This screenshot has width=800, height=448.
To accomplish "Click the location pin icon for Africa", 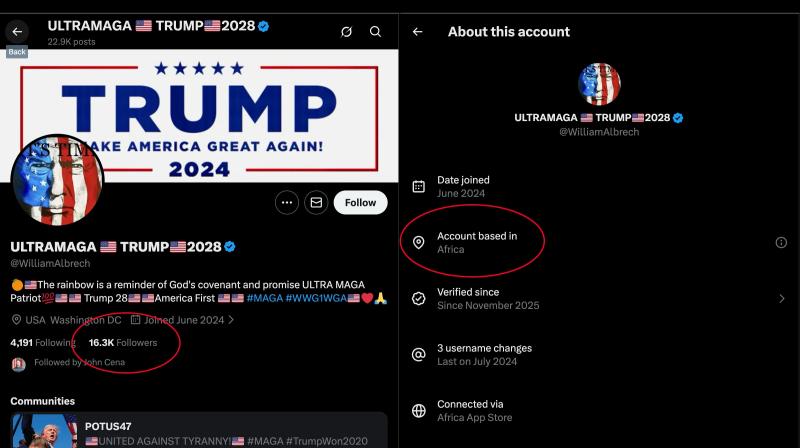I will [419, 242].
